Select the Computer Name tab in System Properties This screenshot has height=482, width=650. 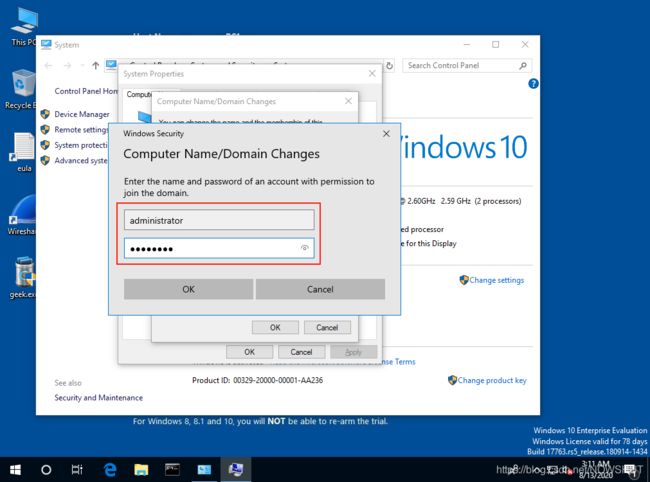click(139, 94)
